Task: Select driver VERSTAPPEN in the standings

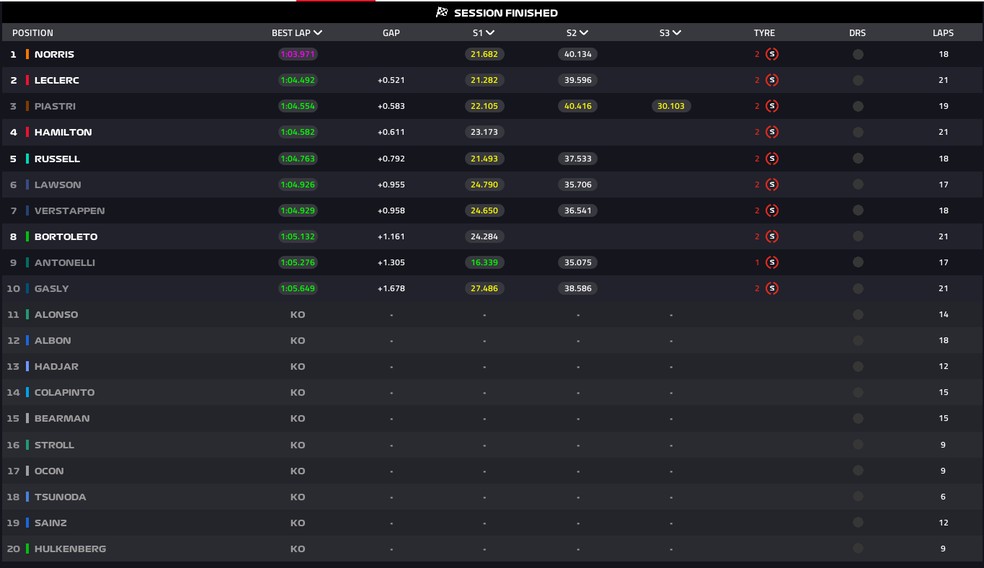Action: [70, 211]
